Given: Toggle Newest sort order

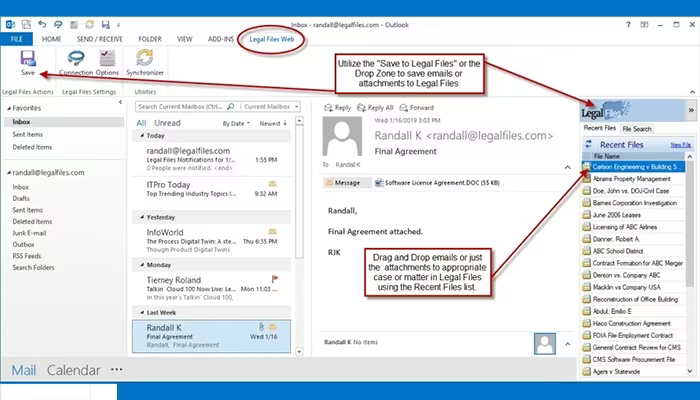Looking at the screenshot, I should [273, 124].
